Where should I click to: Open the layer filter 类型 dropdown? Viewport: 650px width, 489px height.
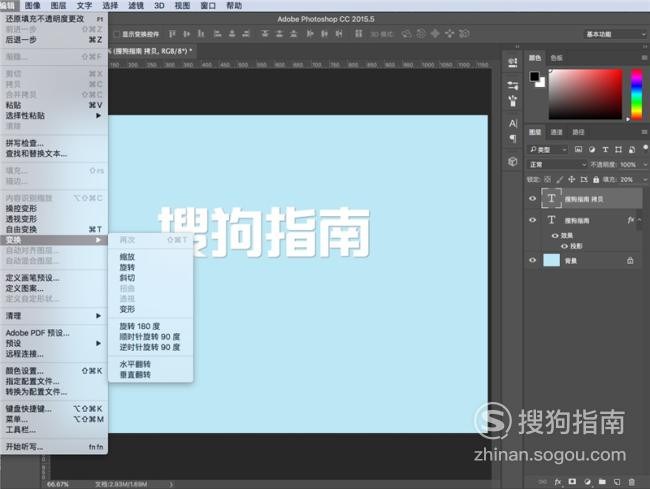548,149
